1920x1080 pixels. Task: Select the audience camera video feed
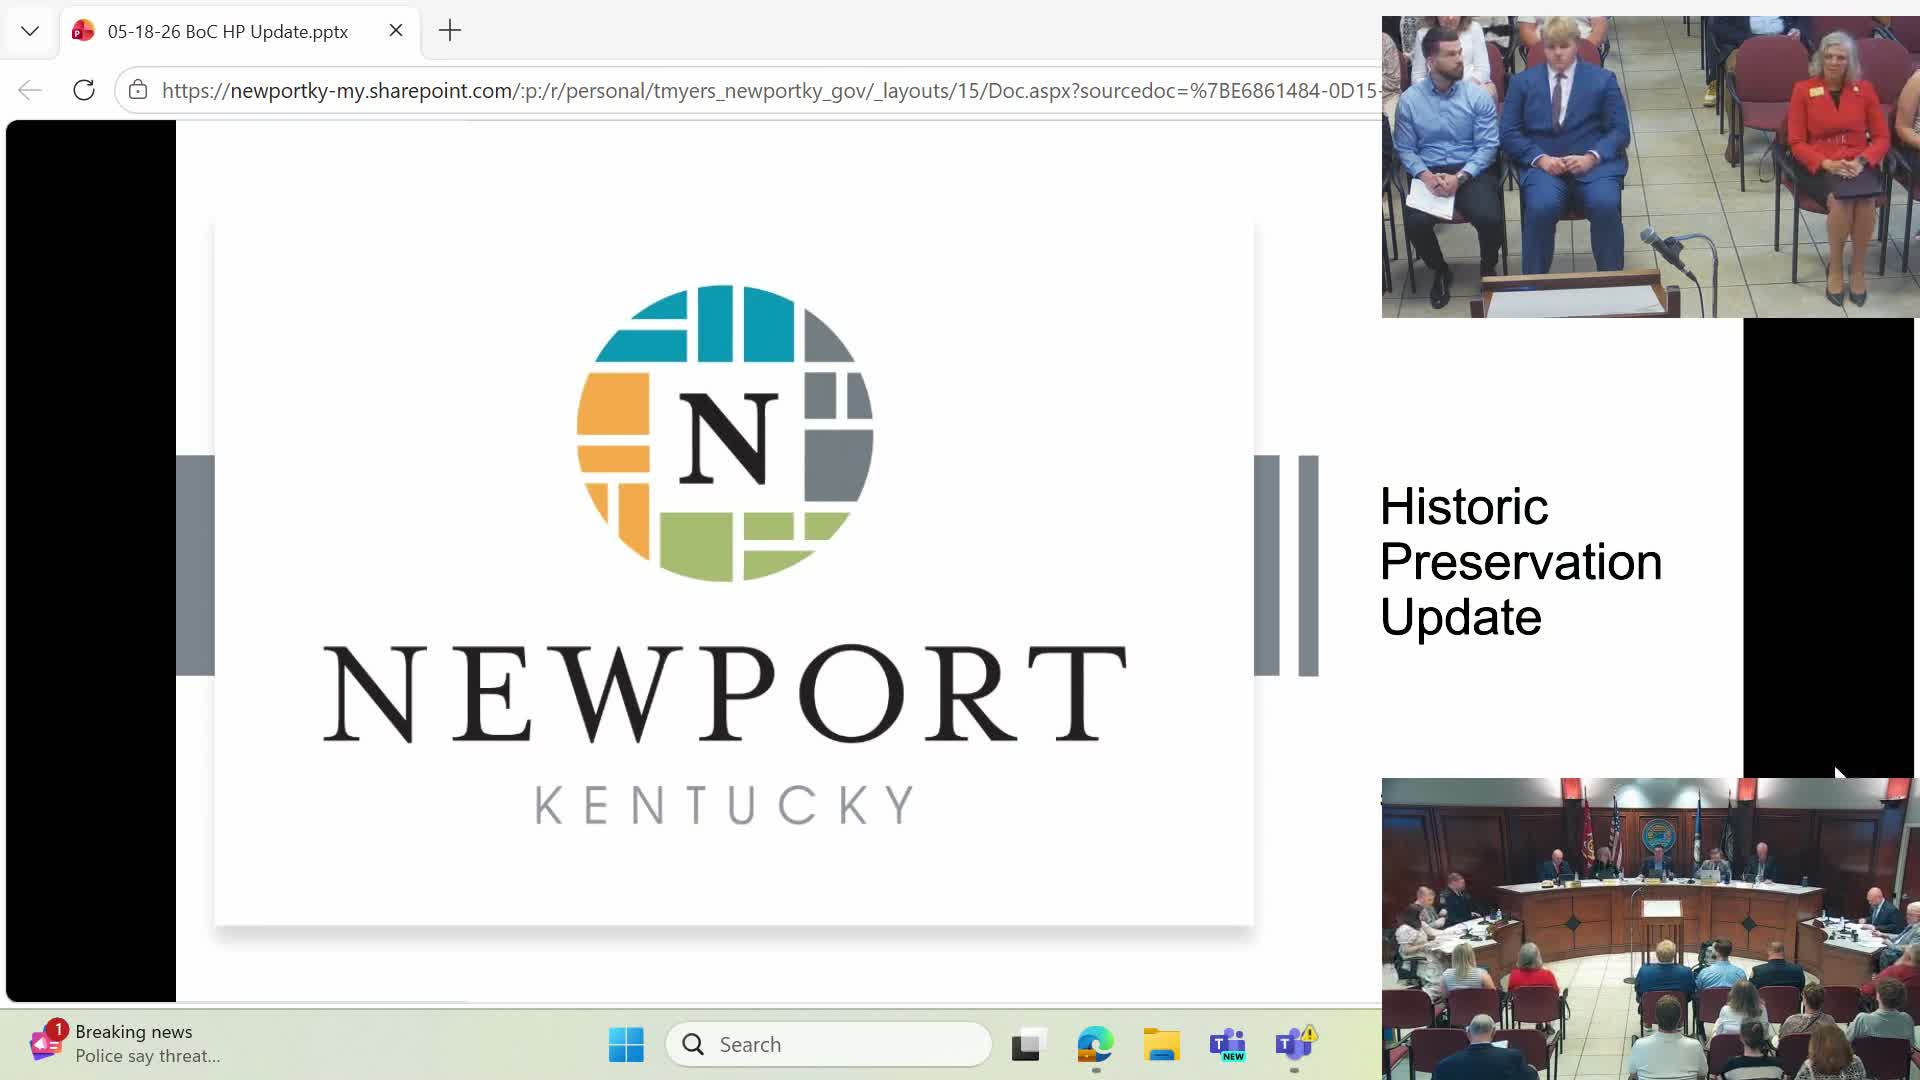click(1650, 167)
